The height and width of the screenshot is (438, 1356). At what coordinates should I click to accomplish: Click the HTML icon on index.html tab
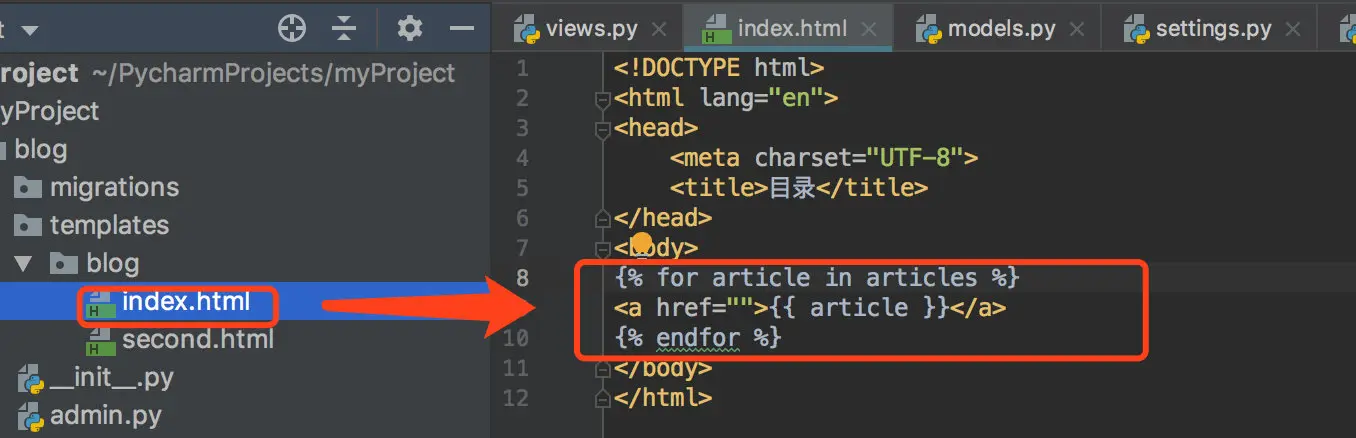pos(716,30)
